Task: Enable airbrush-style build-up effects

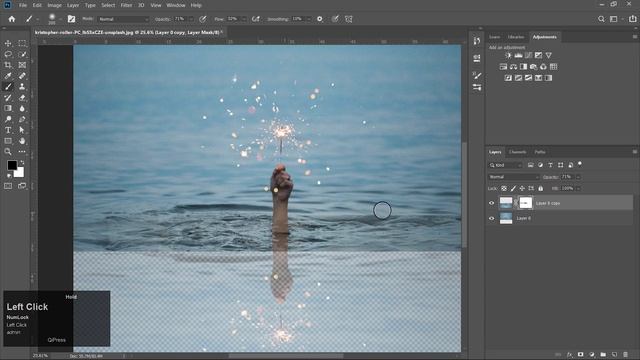Action: click(x=256, y=19)
